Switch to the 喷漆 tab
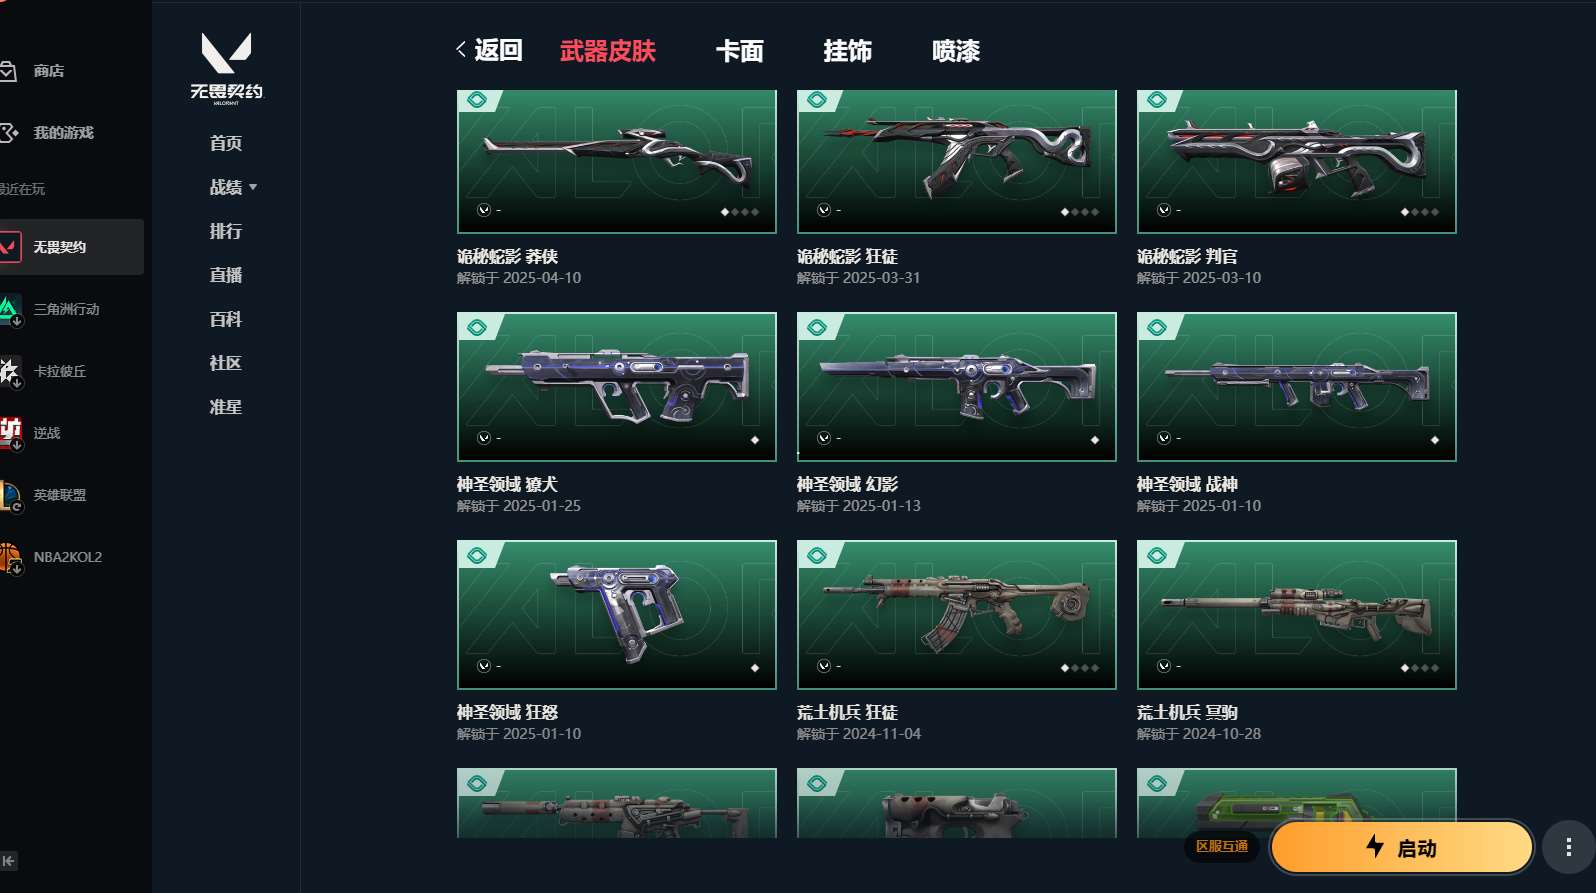The width and height of the screenshot is (1596, 893). coord(956,51)
